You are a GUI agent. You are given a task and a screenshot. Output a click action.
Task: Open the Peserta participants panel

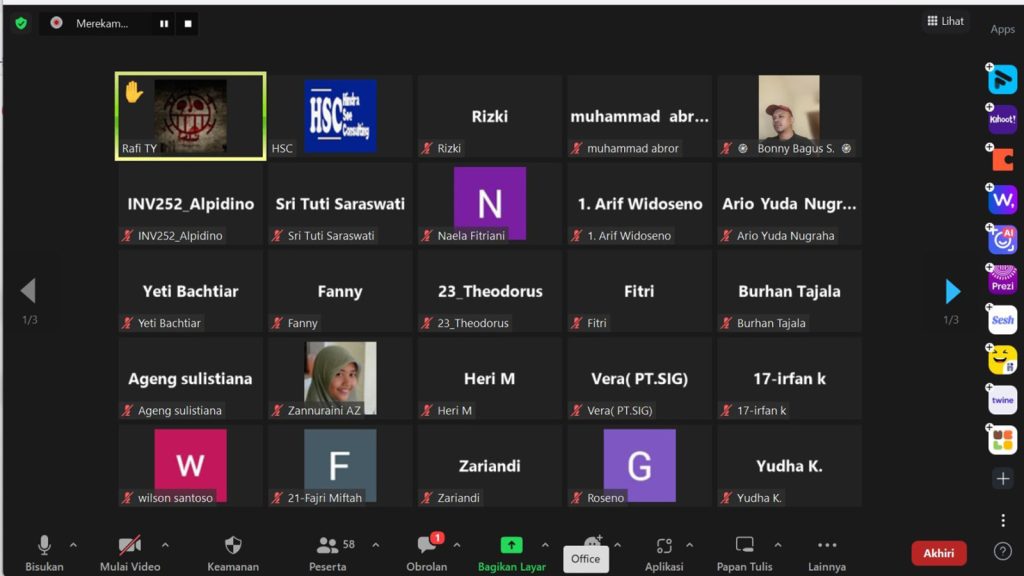click(x=328, y=552)
